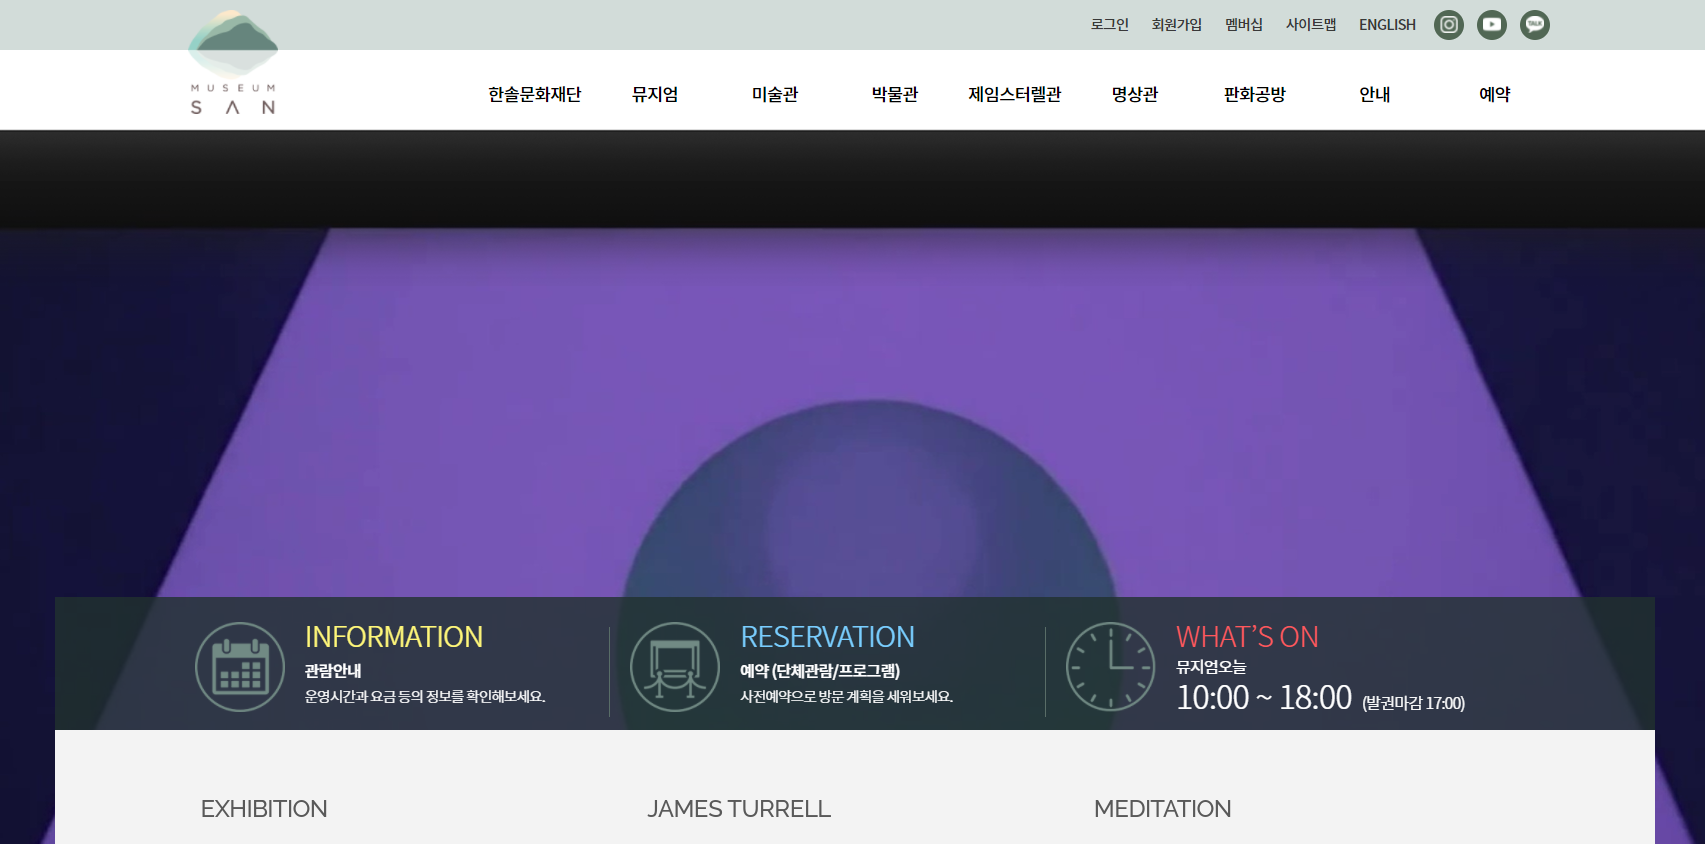Click the 사전예약으로 방문 계획 description
The height and width of the screenshot is (844, 1705).
(x=847, y=697)
